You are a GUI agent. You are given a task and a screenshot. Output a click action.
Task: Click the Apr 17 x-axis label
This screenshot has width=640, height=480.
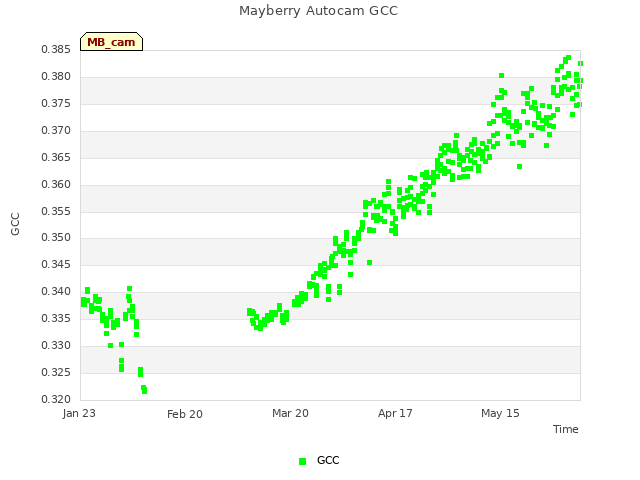pyautogui.click(x=395, y=413)
